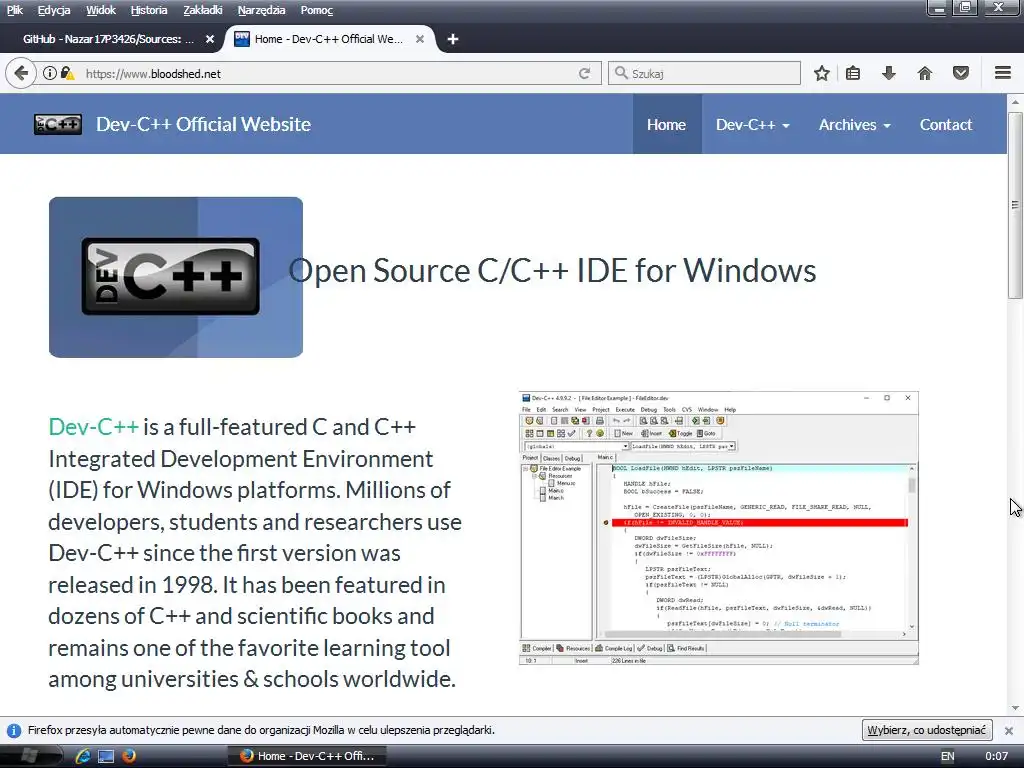The image size is (1024, 768).
Task: Go to Firefox home page icon
Action: 925,73
